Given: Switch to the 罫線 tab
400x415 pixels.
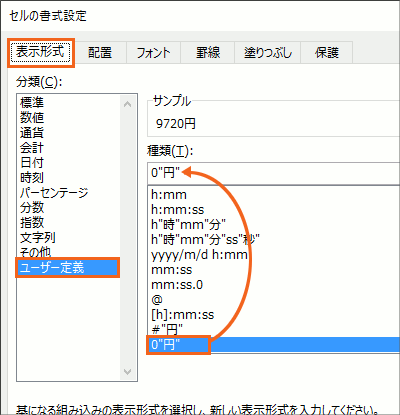Looking at the screenshot, I should point(208,53).
